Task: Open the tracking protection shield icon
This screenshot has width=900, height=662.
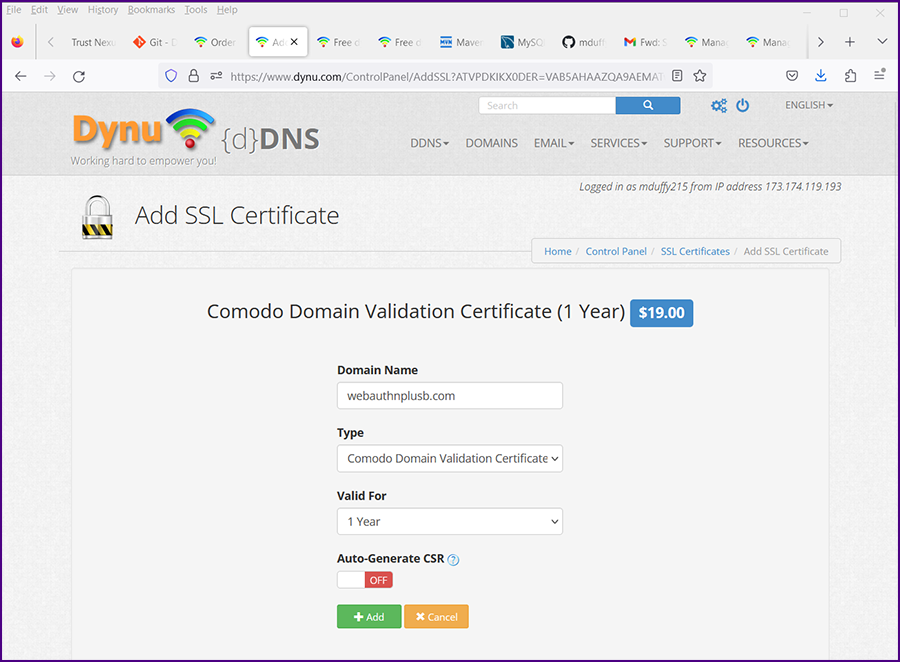Action: [171, 76]
